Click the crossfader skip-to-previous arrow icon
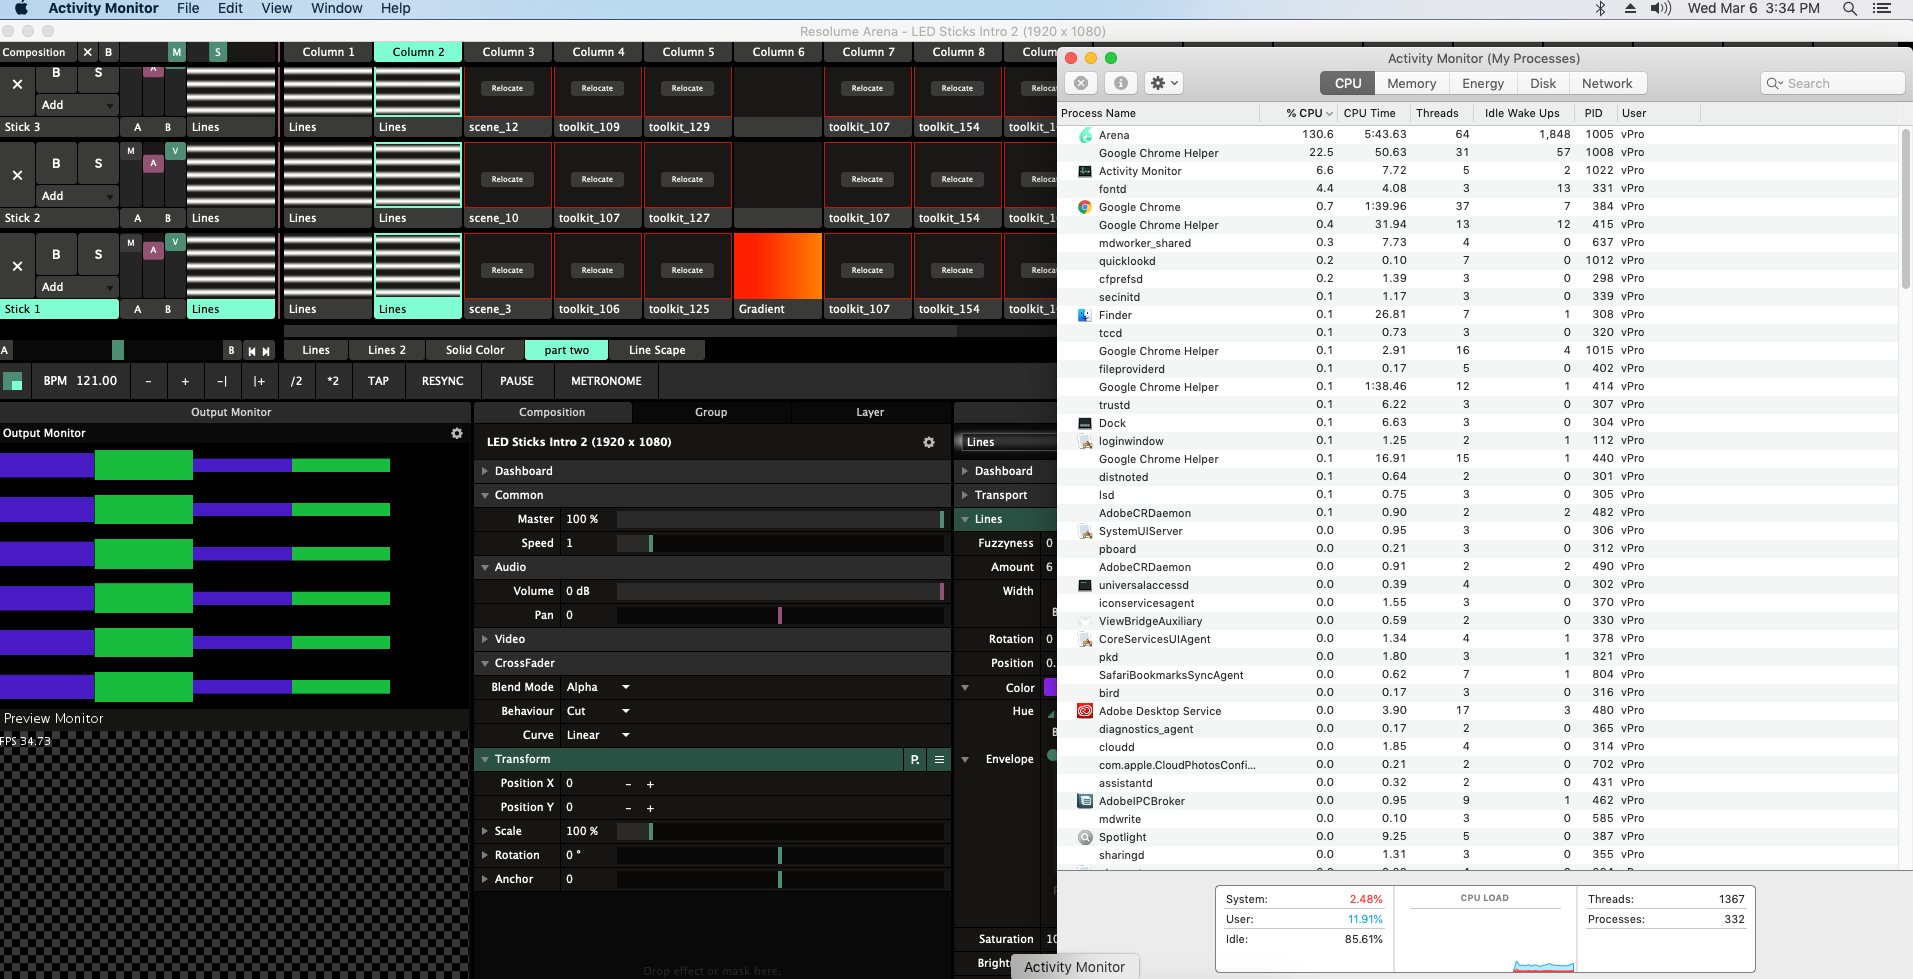1913x979 pixels. (x=252, y=351)
